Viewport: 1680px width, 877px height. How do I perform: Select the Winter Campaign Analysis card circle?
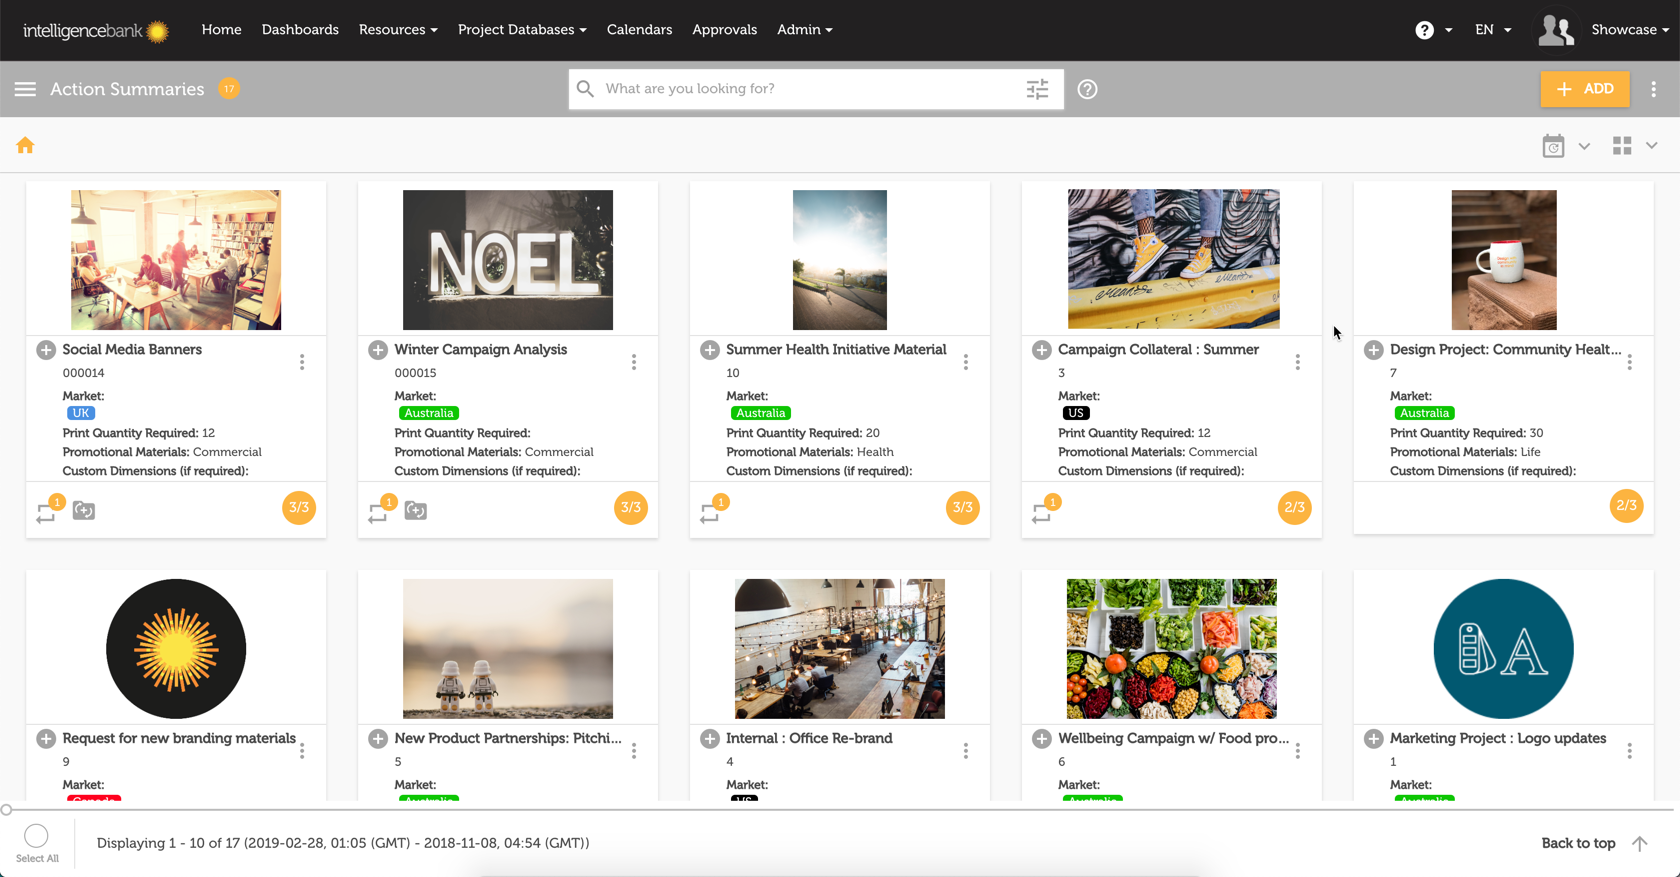point(378,350)
